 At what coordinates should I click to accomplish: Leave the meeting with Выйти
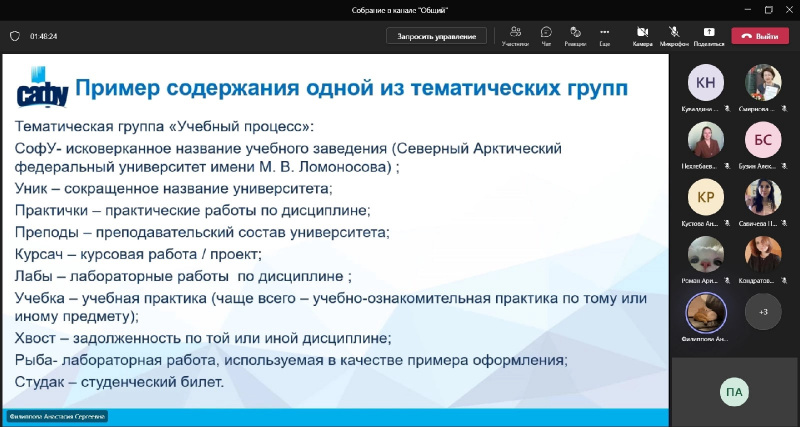(x=760, y=36)
